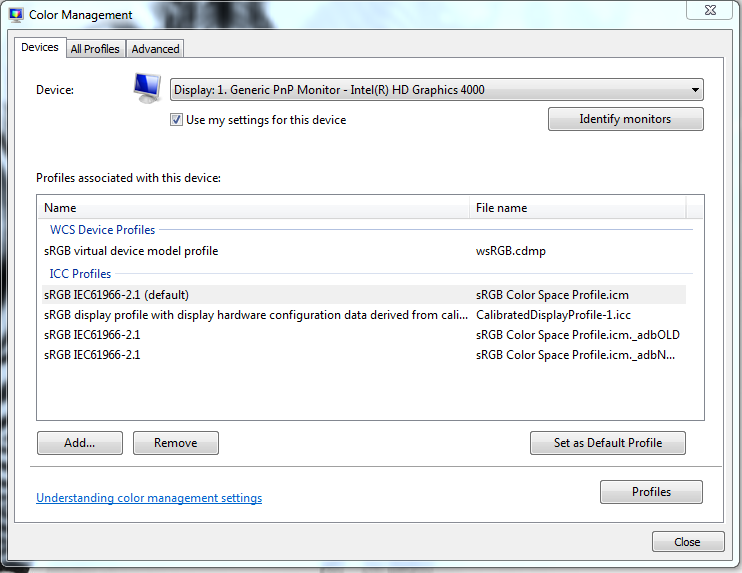This screenshot has height=573, width=742.
Task: Click Set as Default Profile button
Action: 608,443
